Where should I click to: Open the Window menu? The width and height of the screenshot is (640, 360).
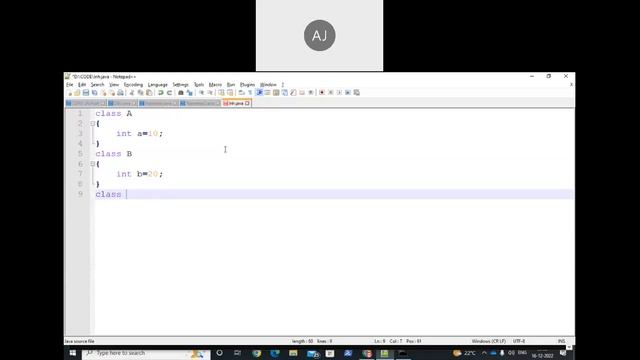268,84
